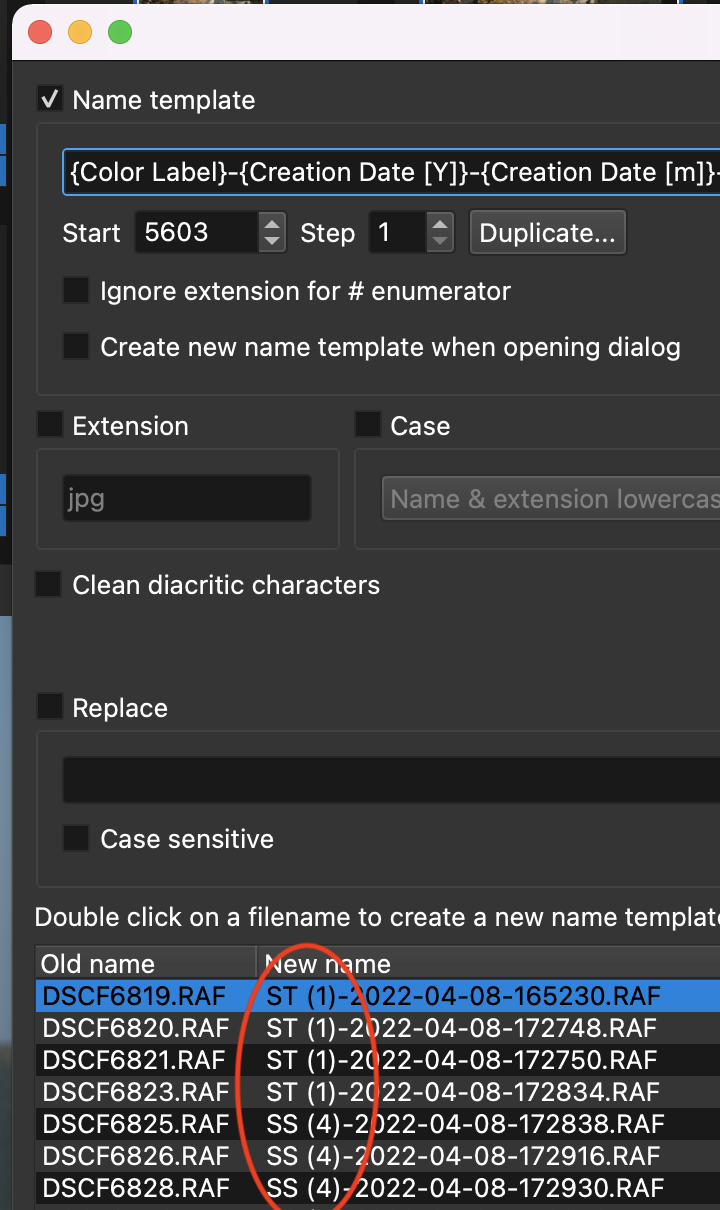The image size is (720, 1210).
Task: Increase the Start value with up arrow
Action: (x=272, y=224)
